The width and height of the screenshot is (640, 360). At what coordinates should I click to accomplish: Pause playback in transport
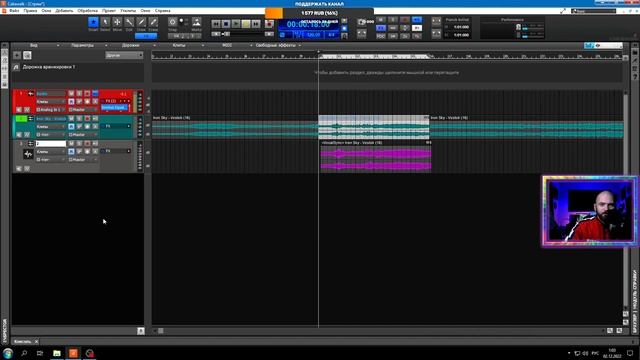pyautogui.click(x=246, y=24)
